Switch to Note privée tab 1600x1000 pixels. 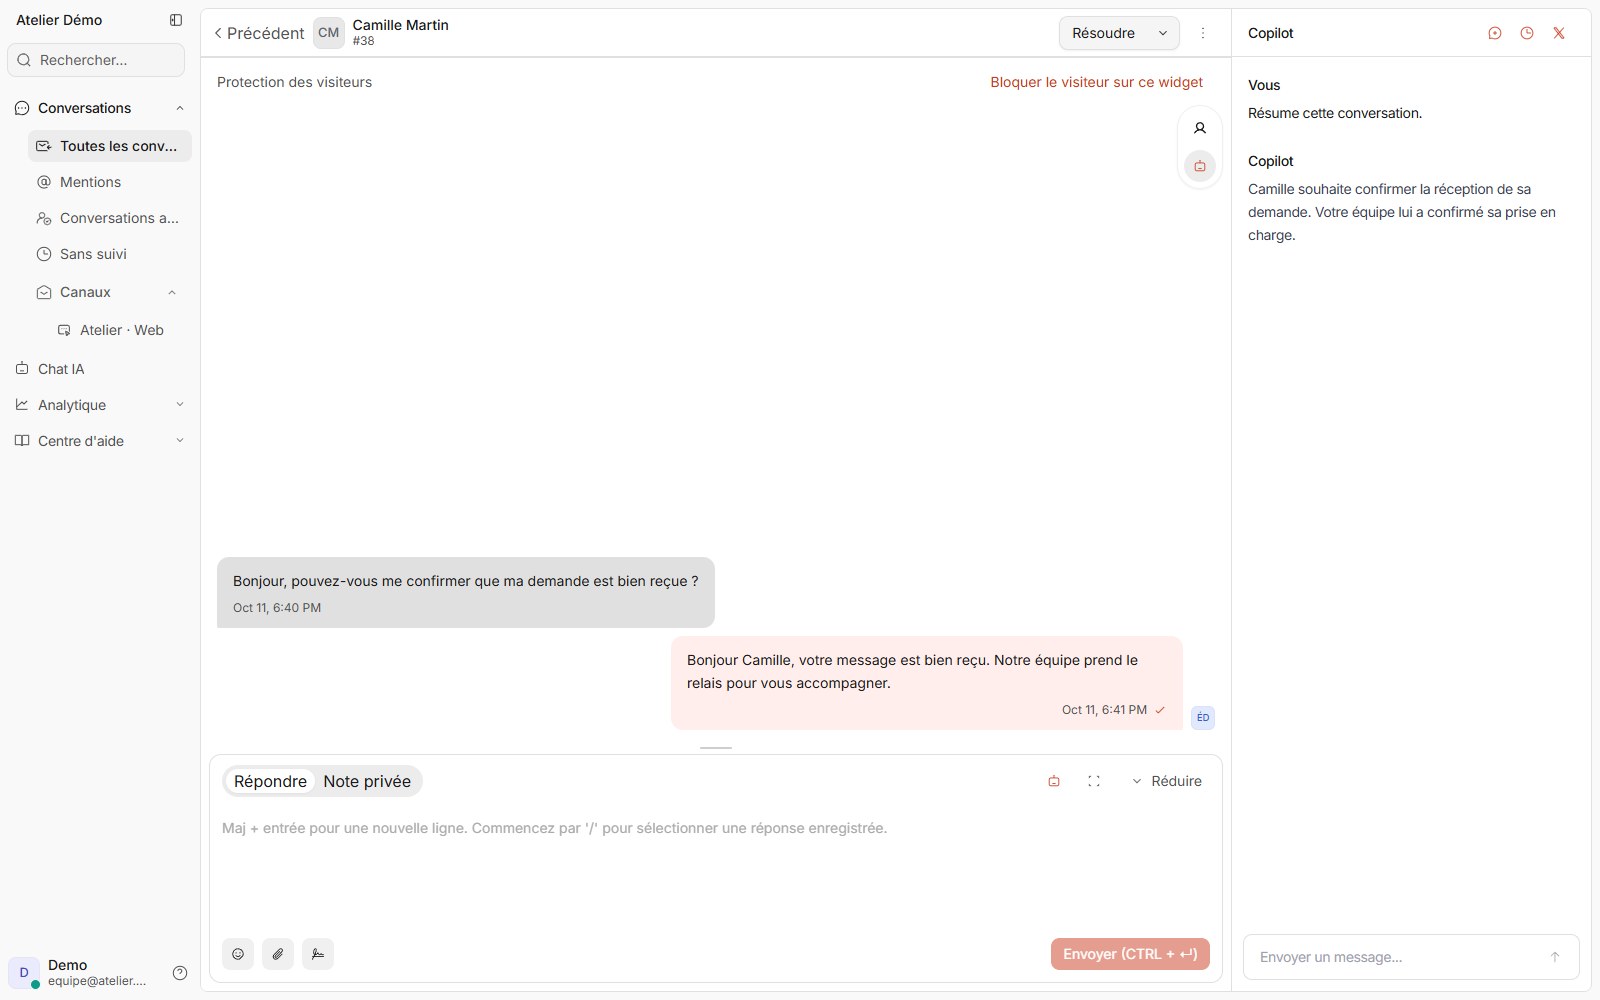pyautogui.click(x=367, y=781)
